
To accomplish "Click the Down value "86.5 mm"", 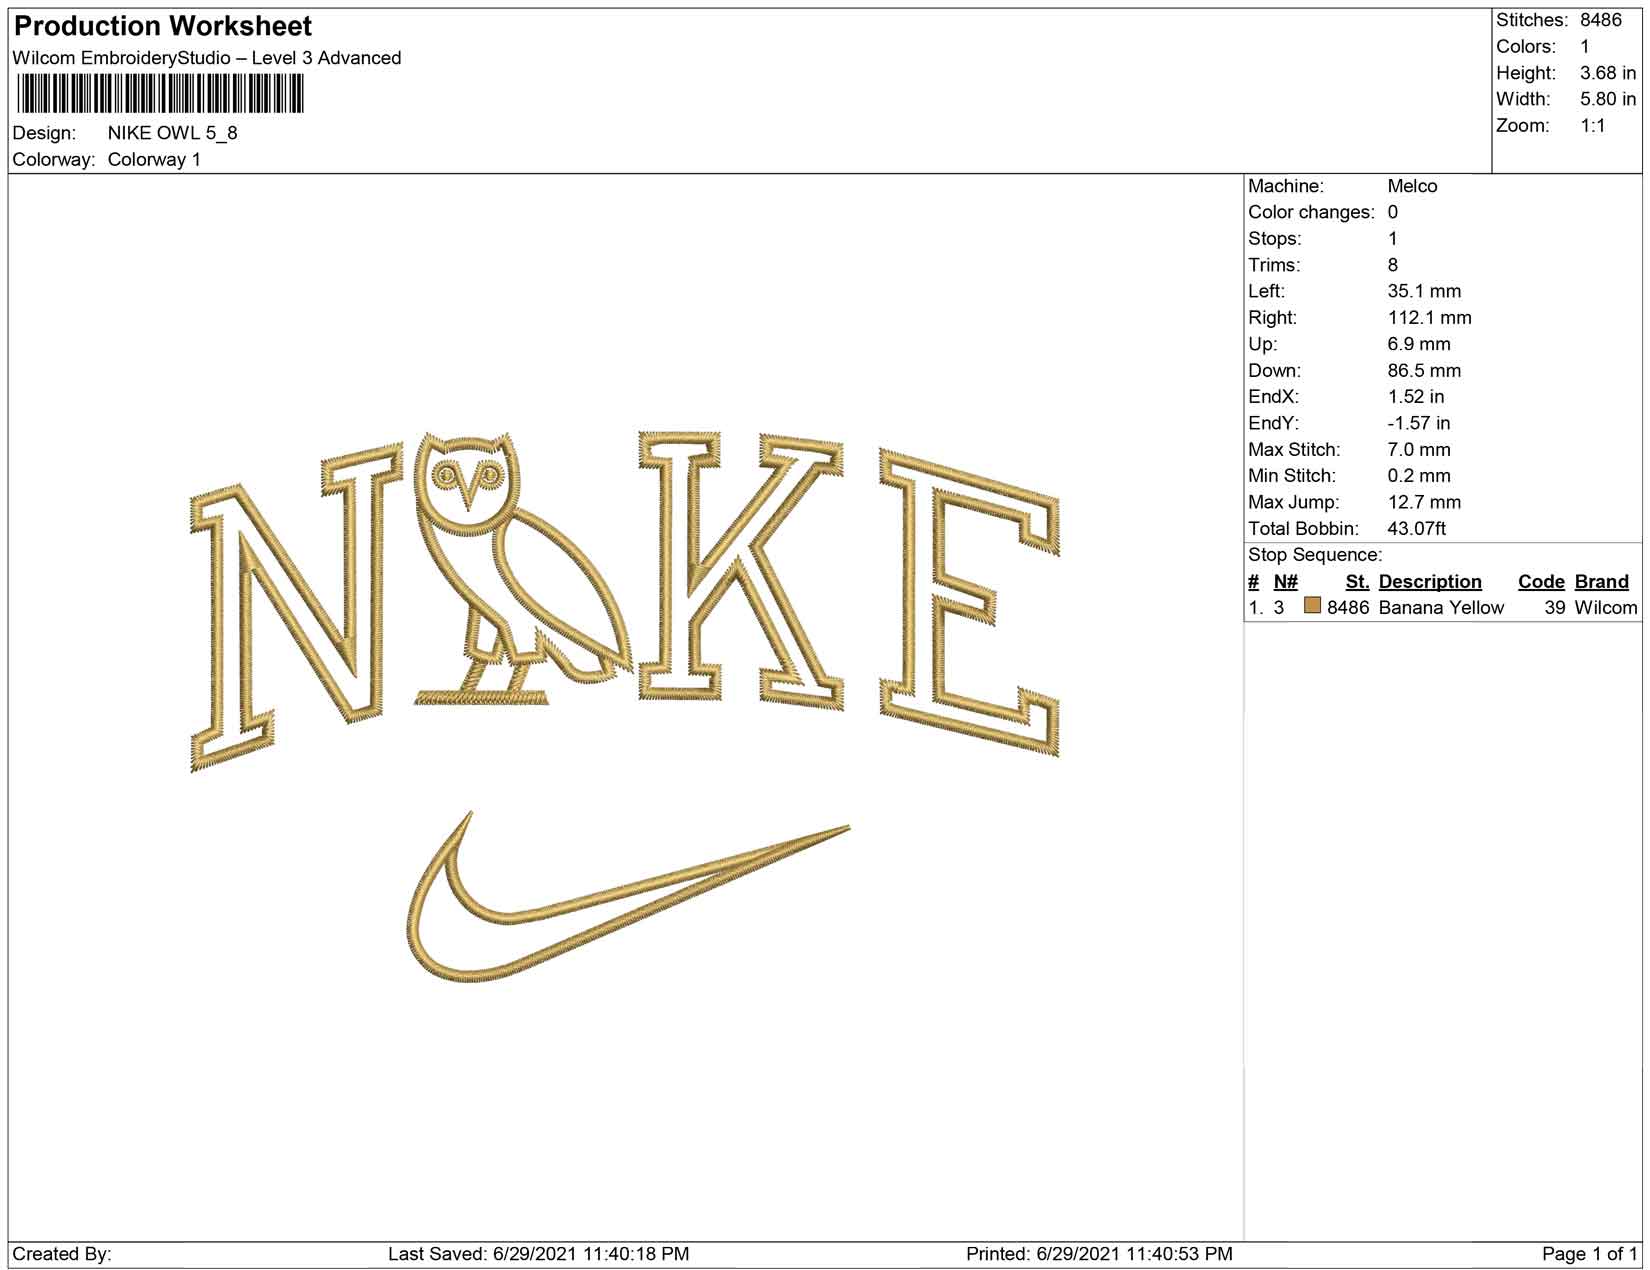I will click(1424, 371).
